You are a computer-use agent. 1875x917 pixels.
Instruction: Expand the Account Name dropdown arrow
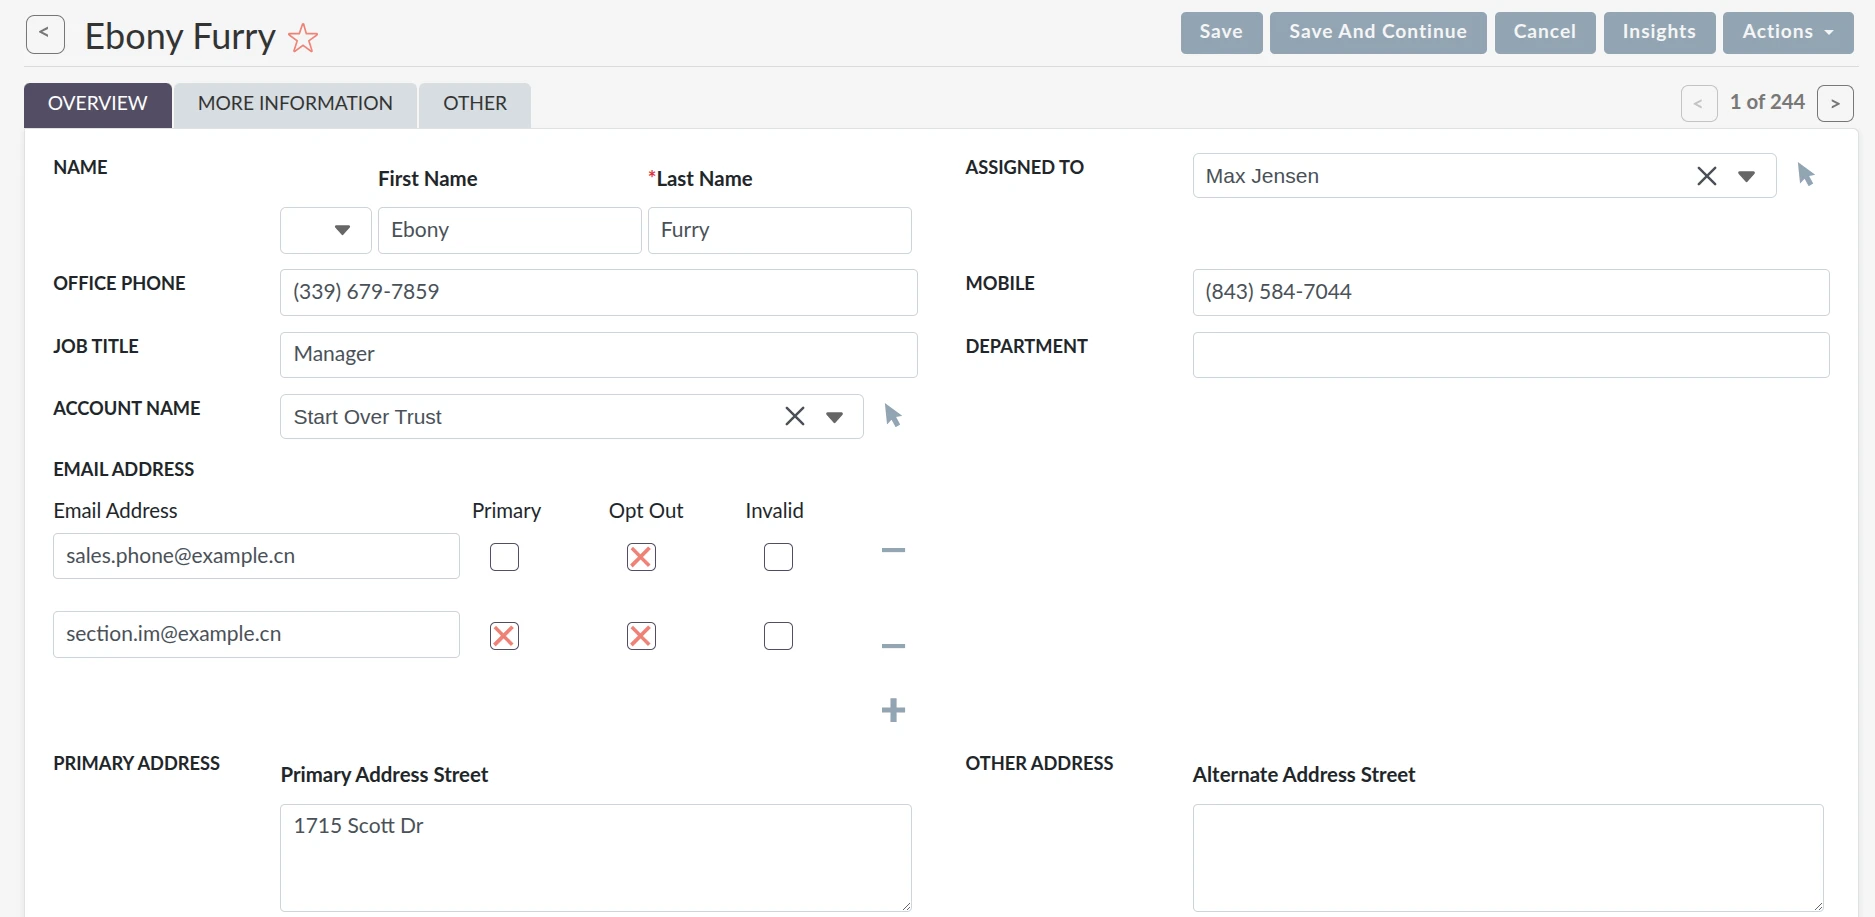(x=834, y=417)
